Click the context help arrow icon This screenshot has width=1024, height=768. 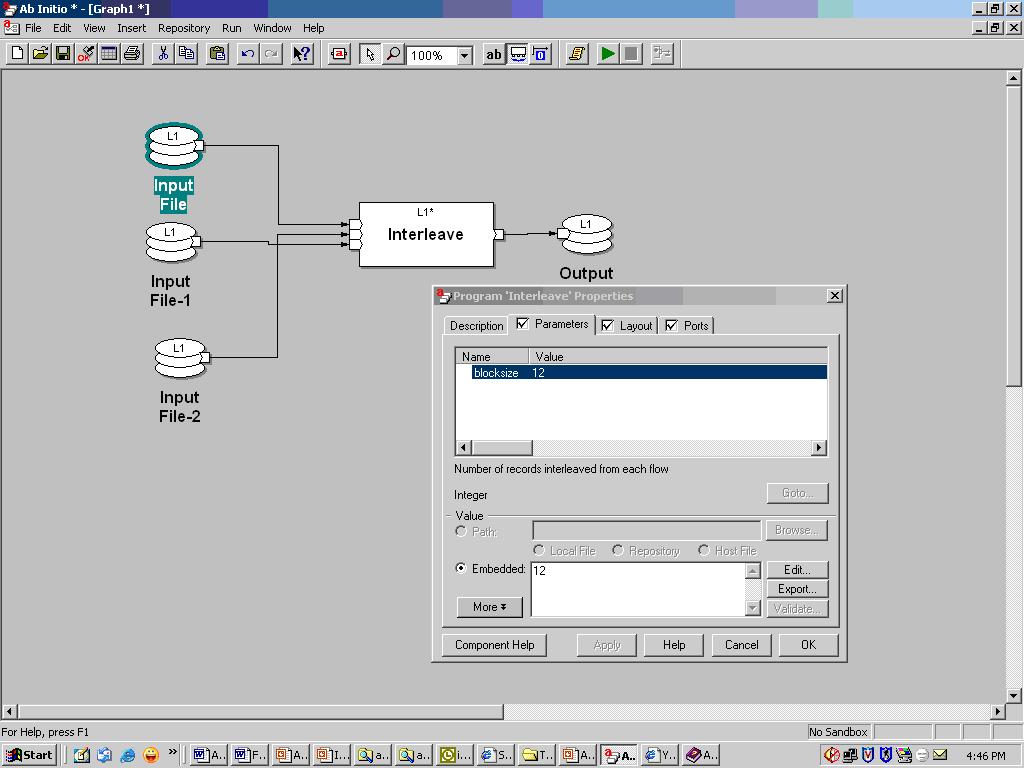pyautogui.click(x=300, y=54)
